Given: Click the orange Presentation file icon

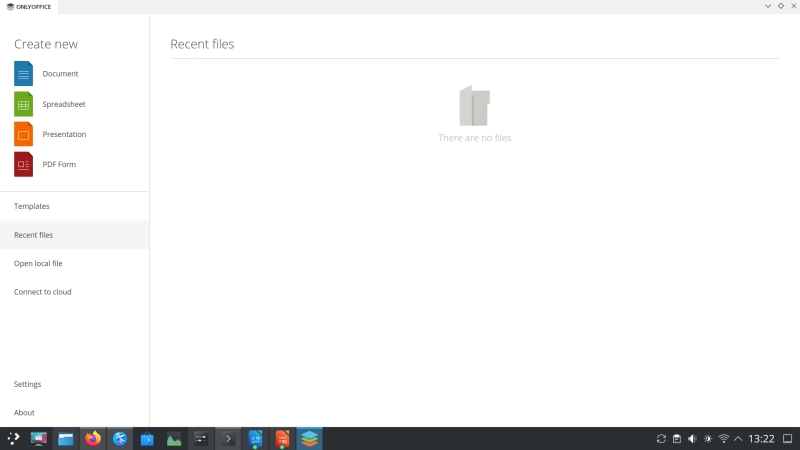Looking at the screenshot, I should (x=23, y=134).
